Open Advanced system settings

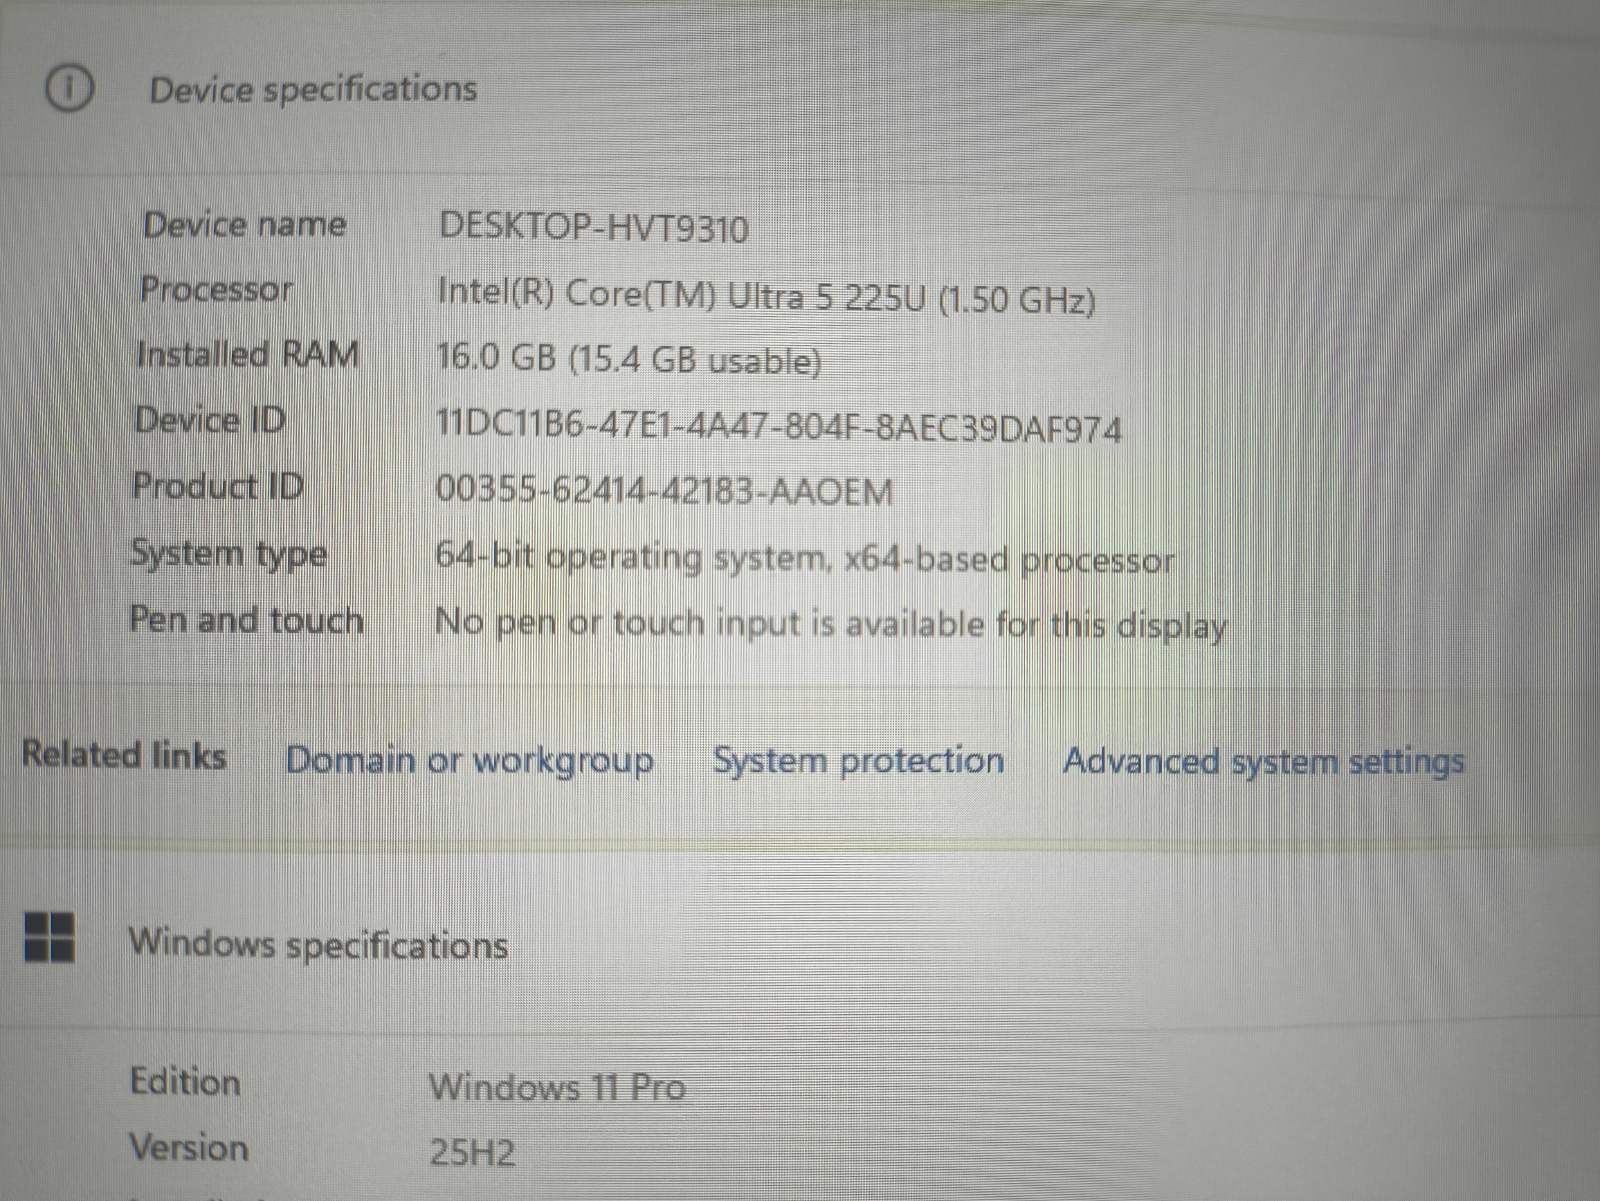[x=1264, y=761]
